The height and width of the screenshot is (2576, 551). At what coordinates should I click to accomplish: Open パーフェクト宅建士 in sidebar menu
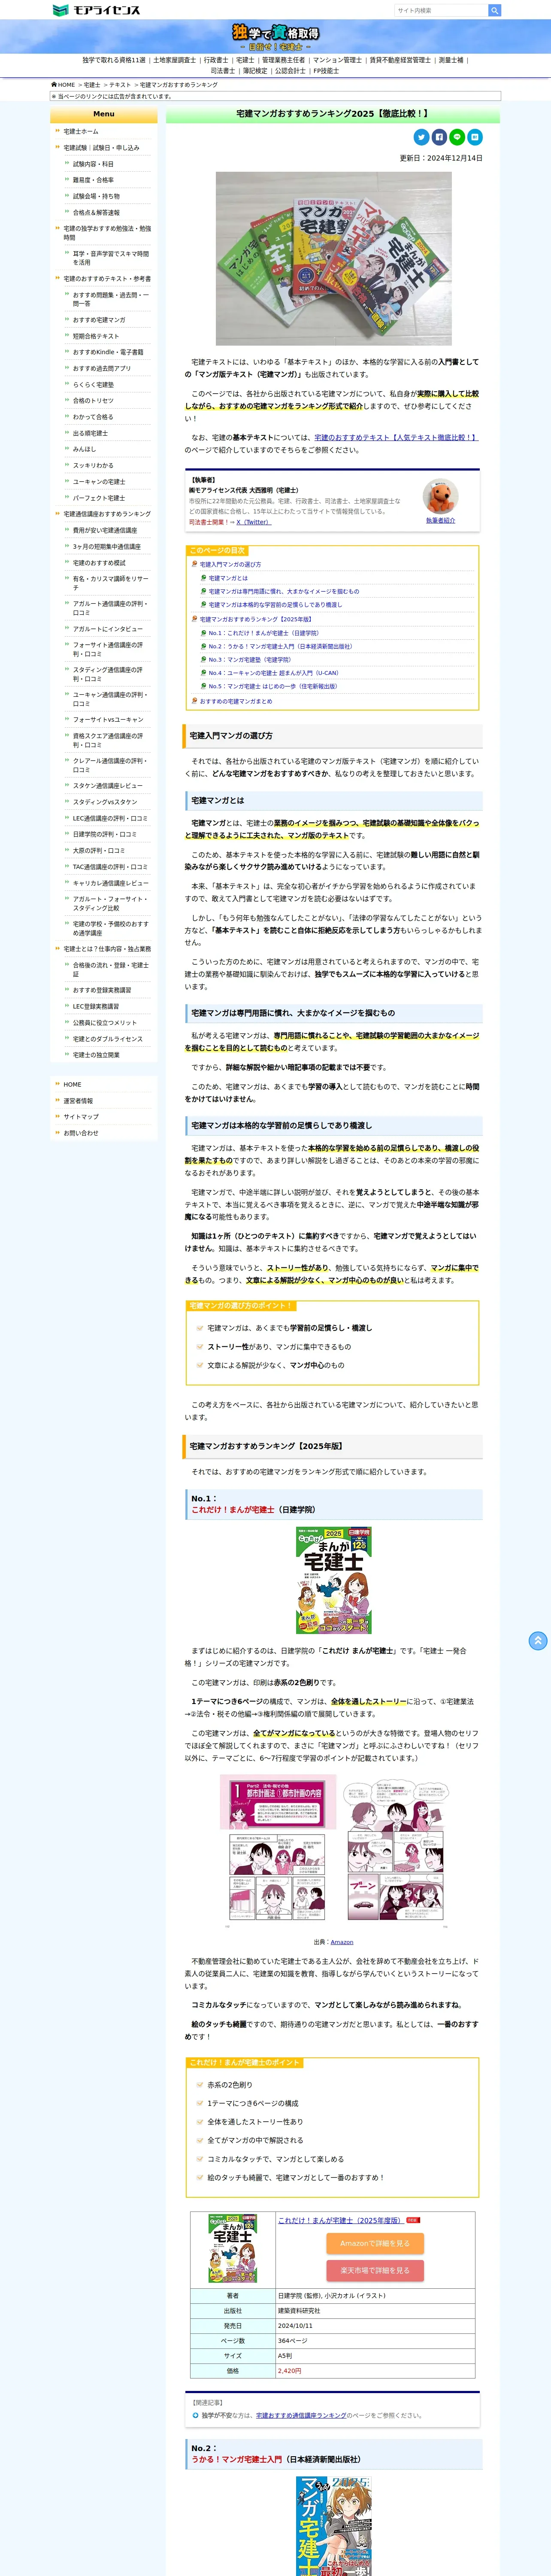click(99, 498)
